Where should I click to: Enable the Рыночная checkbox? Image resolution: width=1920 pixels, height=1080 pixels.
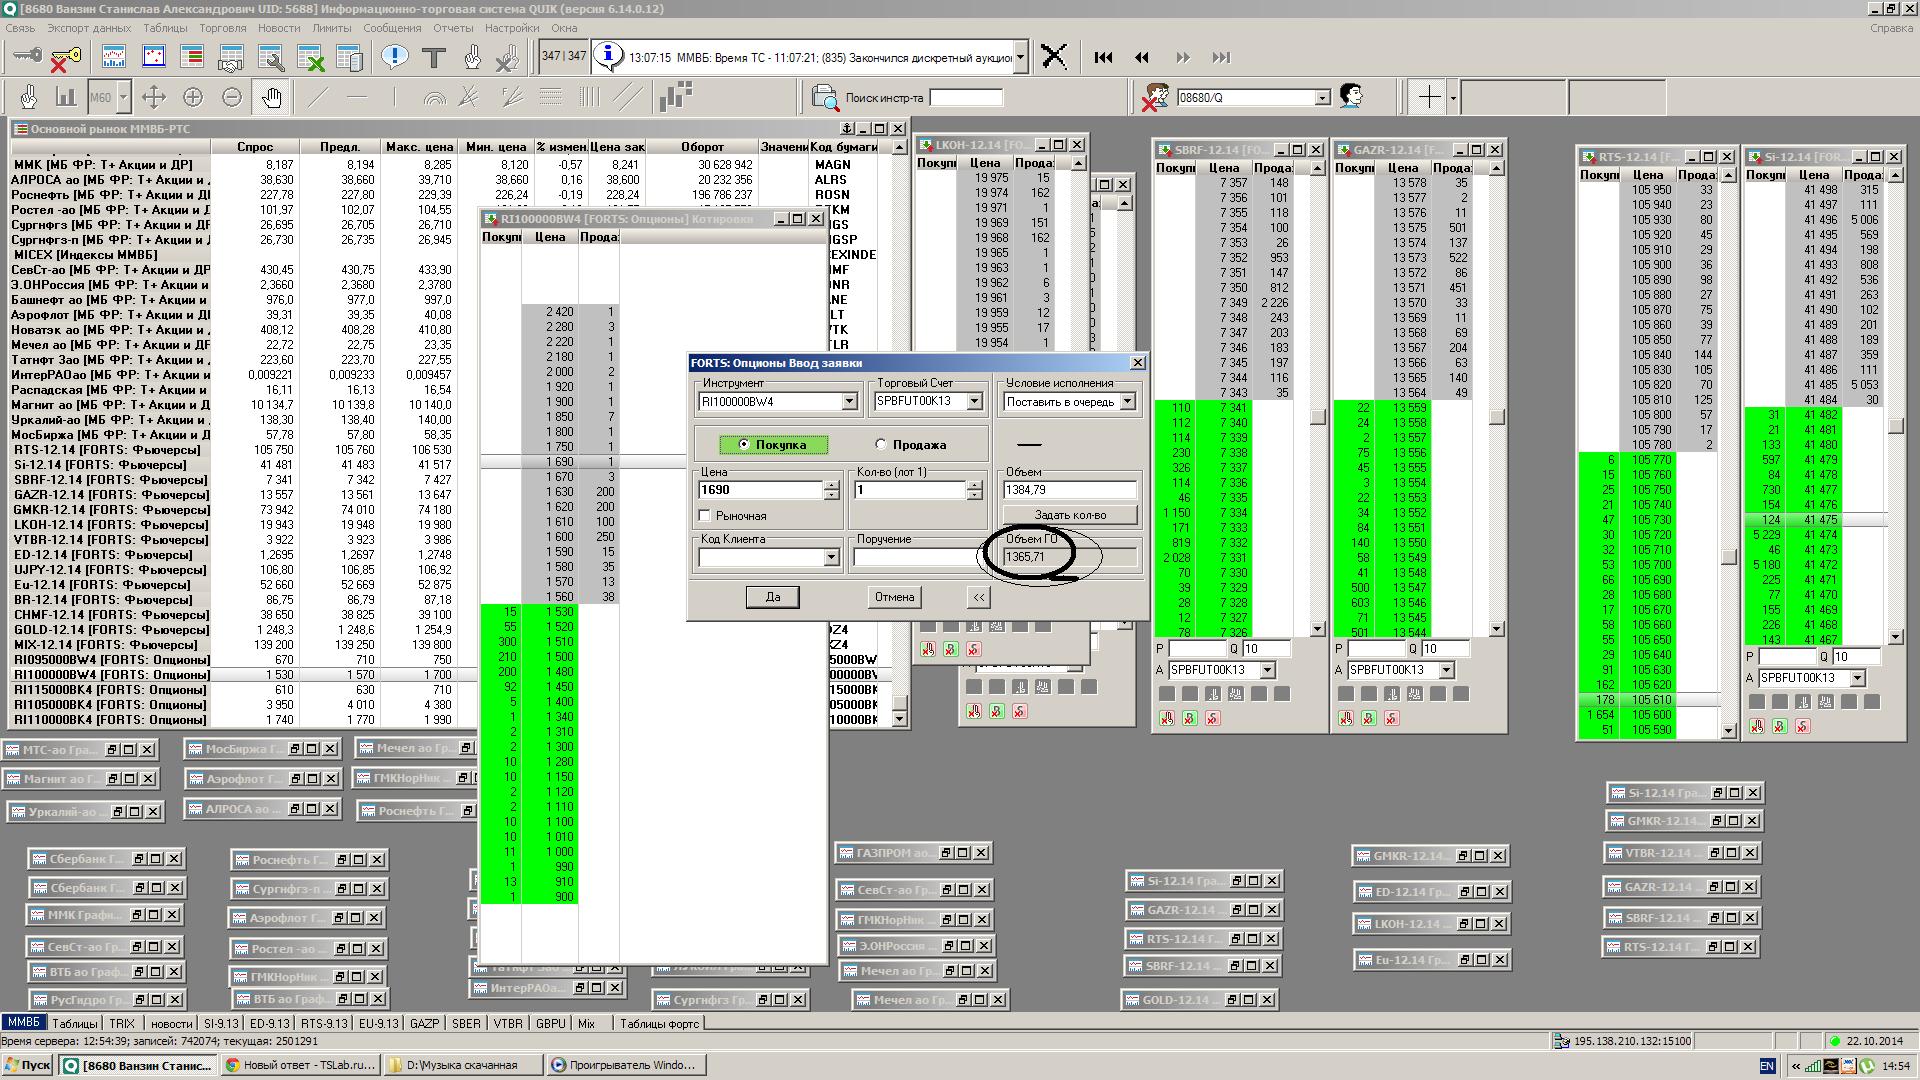tap(705, 516)
